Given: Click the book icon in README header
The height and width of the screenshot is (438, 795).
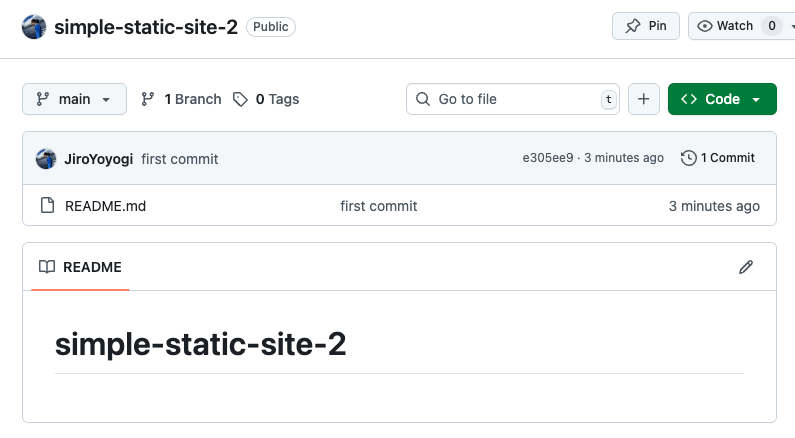Looking at the screenshot, I should 46,267.
